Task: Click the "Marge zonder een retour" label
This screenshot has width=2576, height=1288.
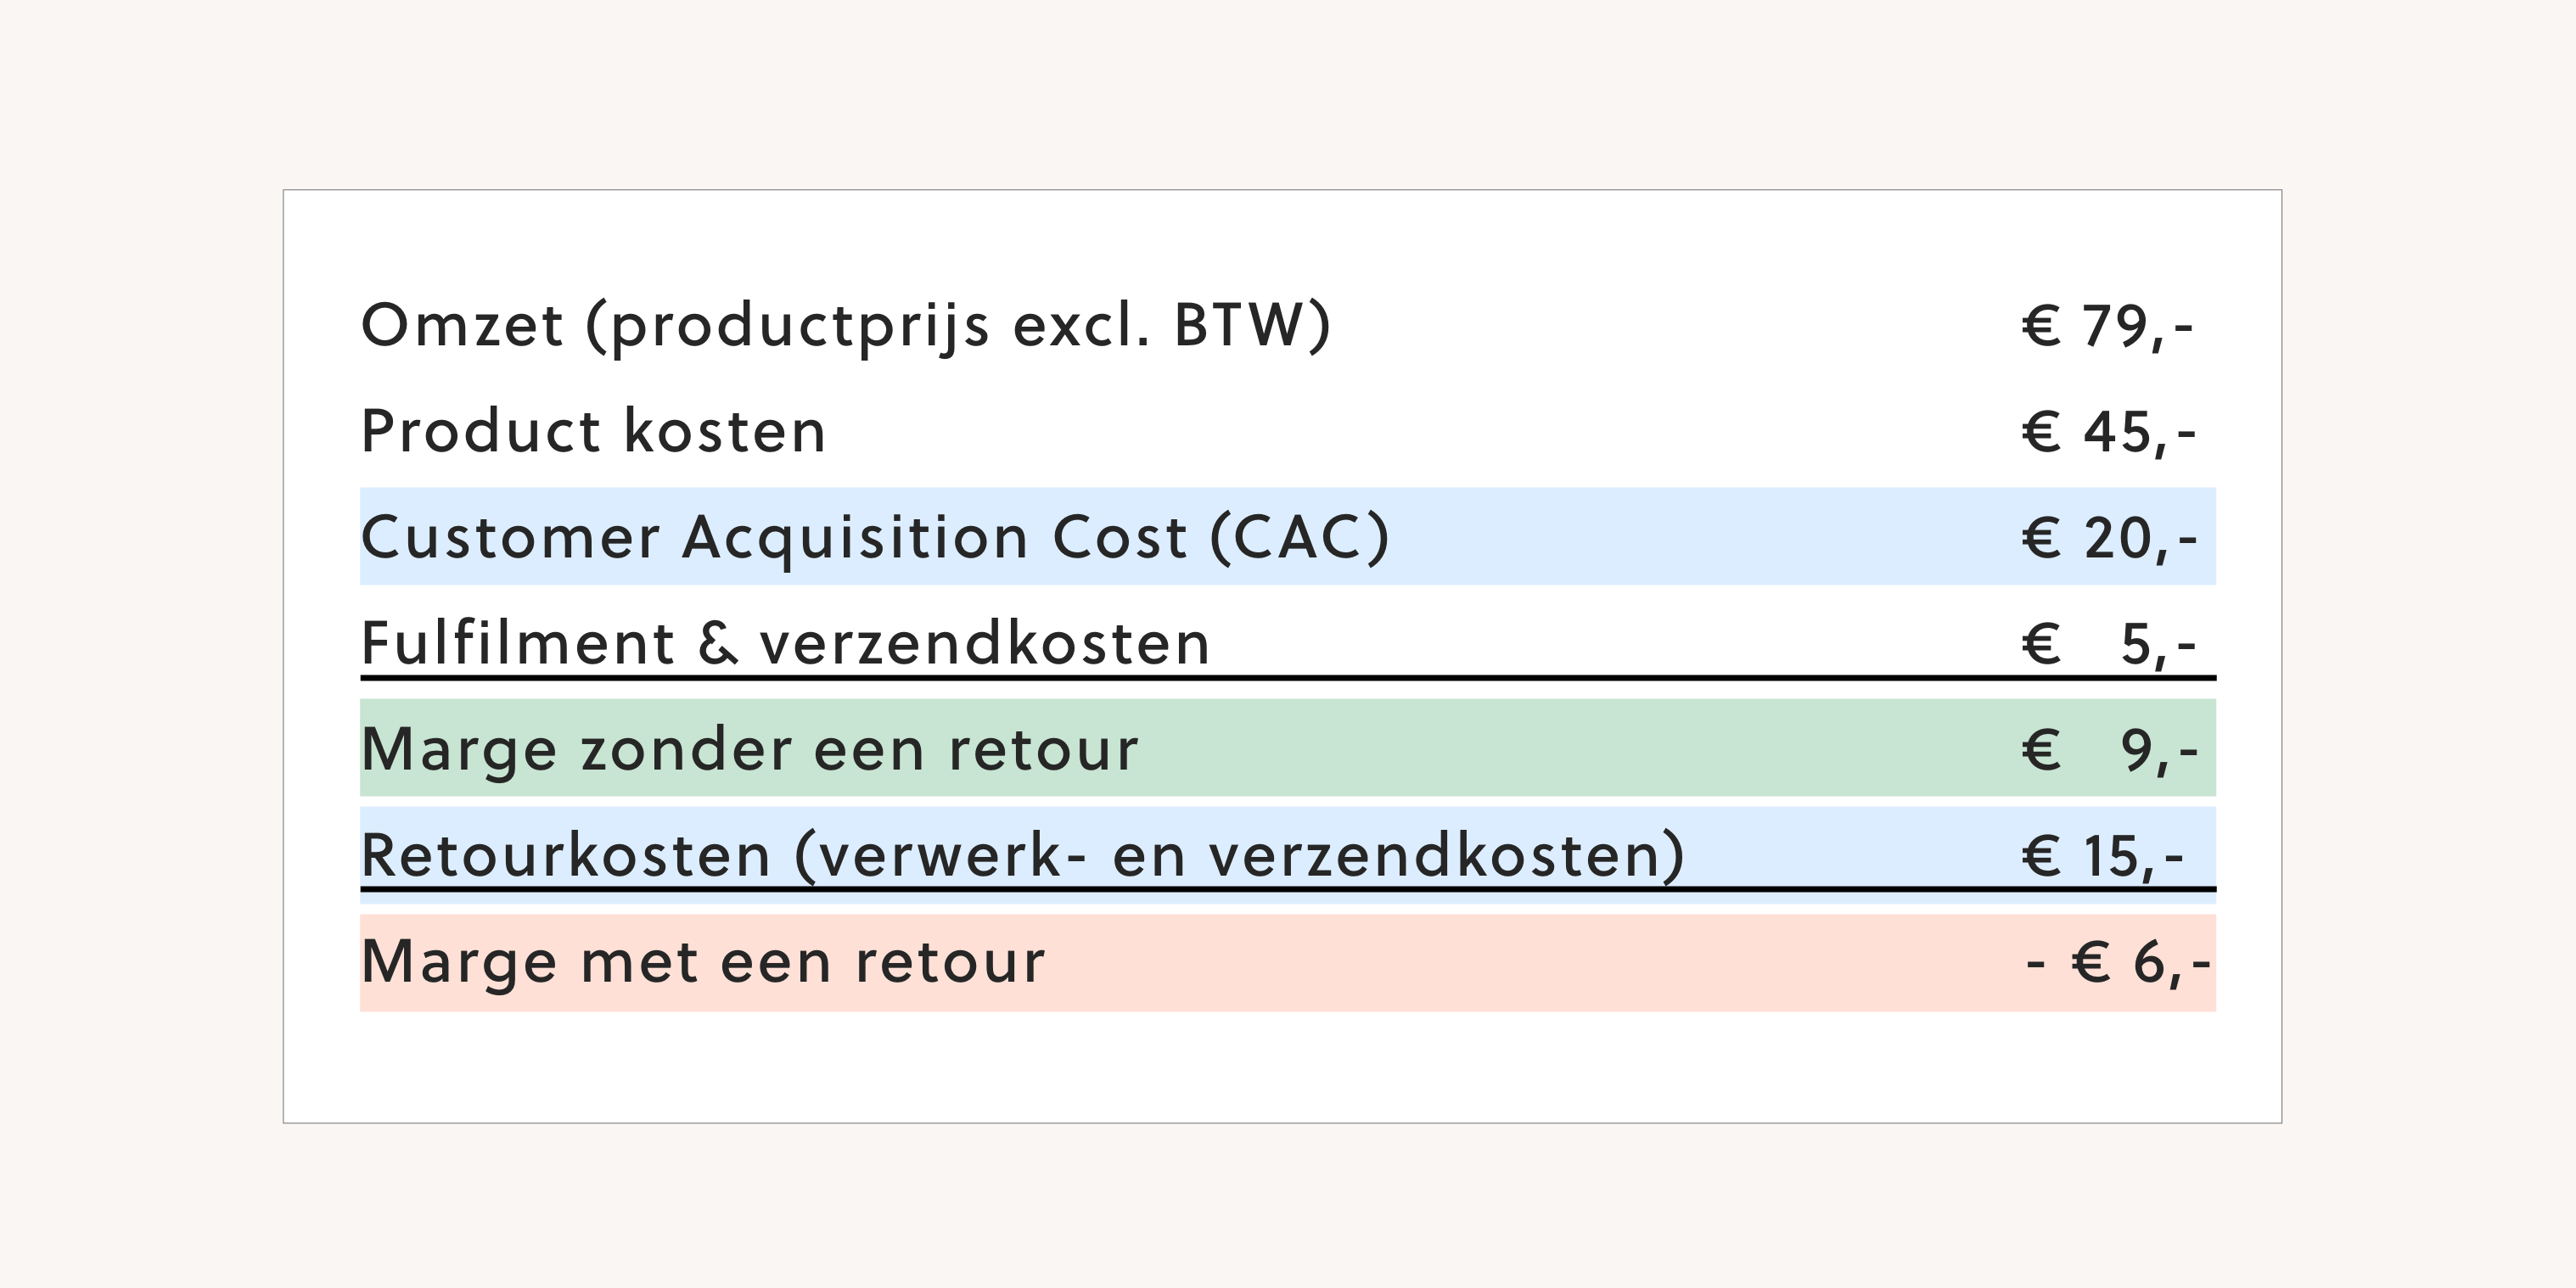Action: pyautogui.click(x=749, y=749)
